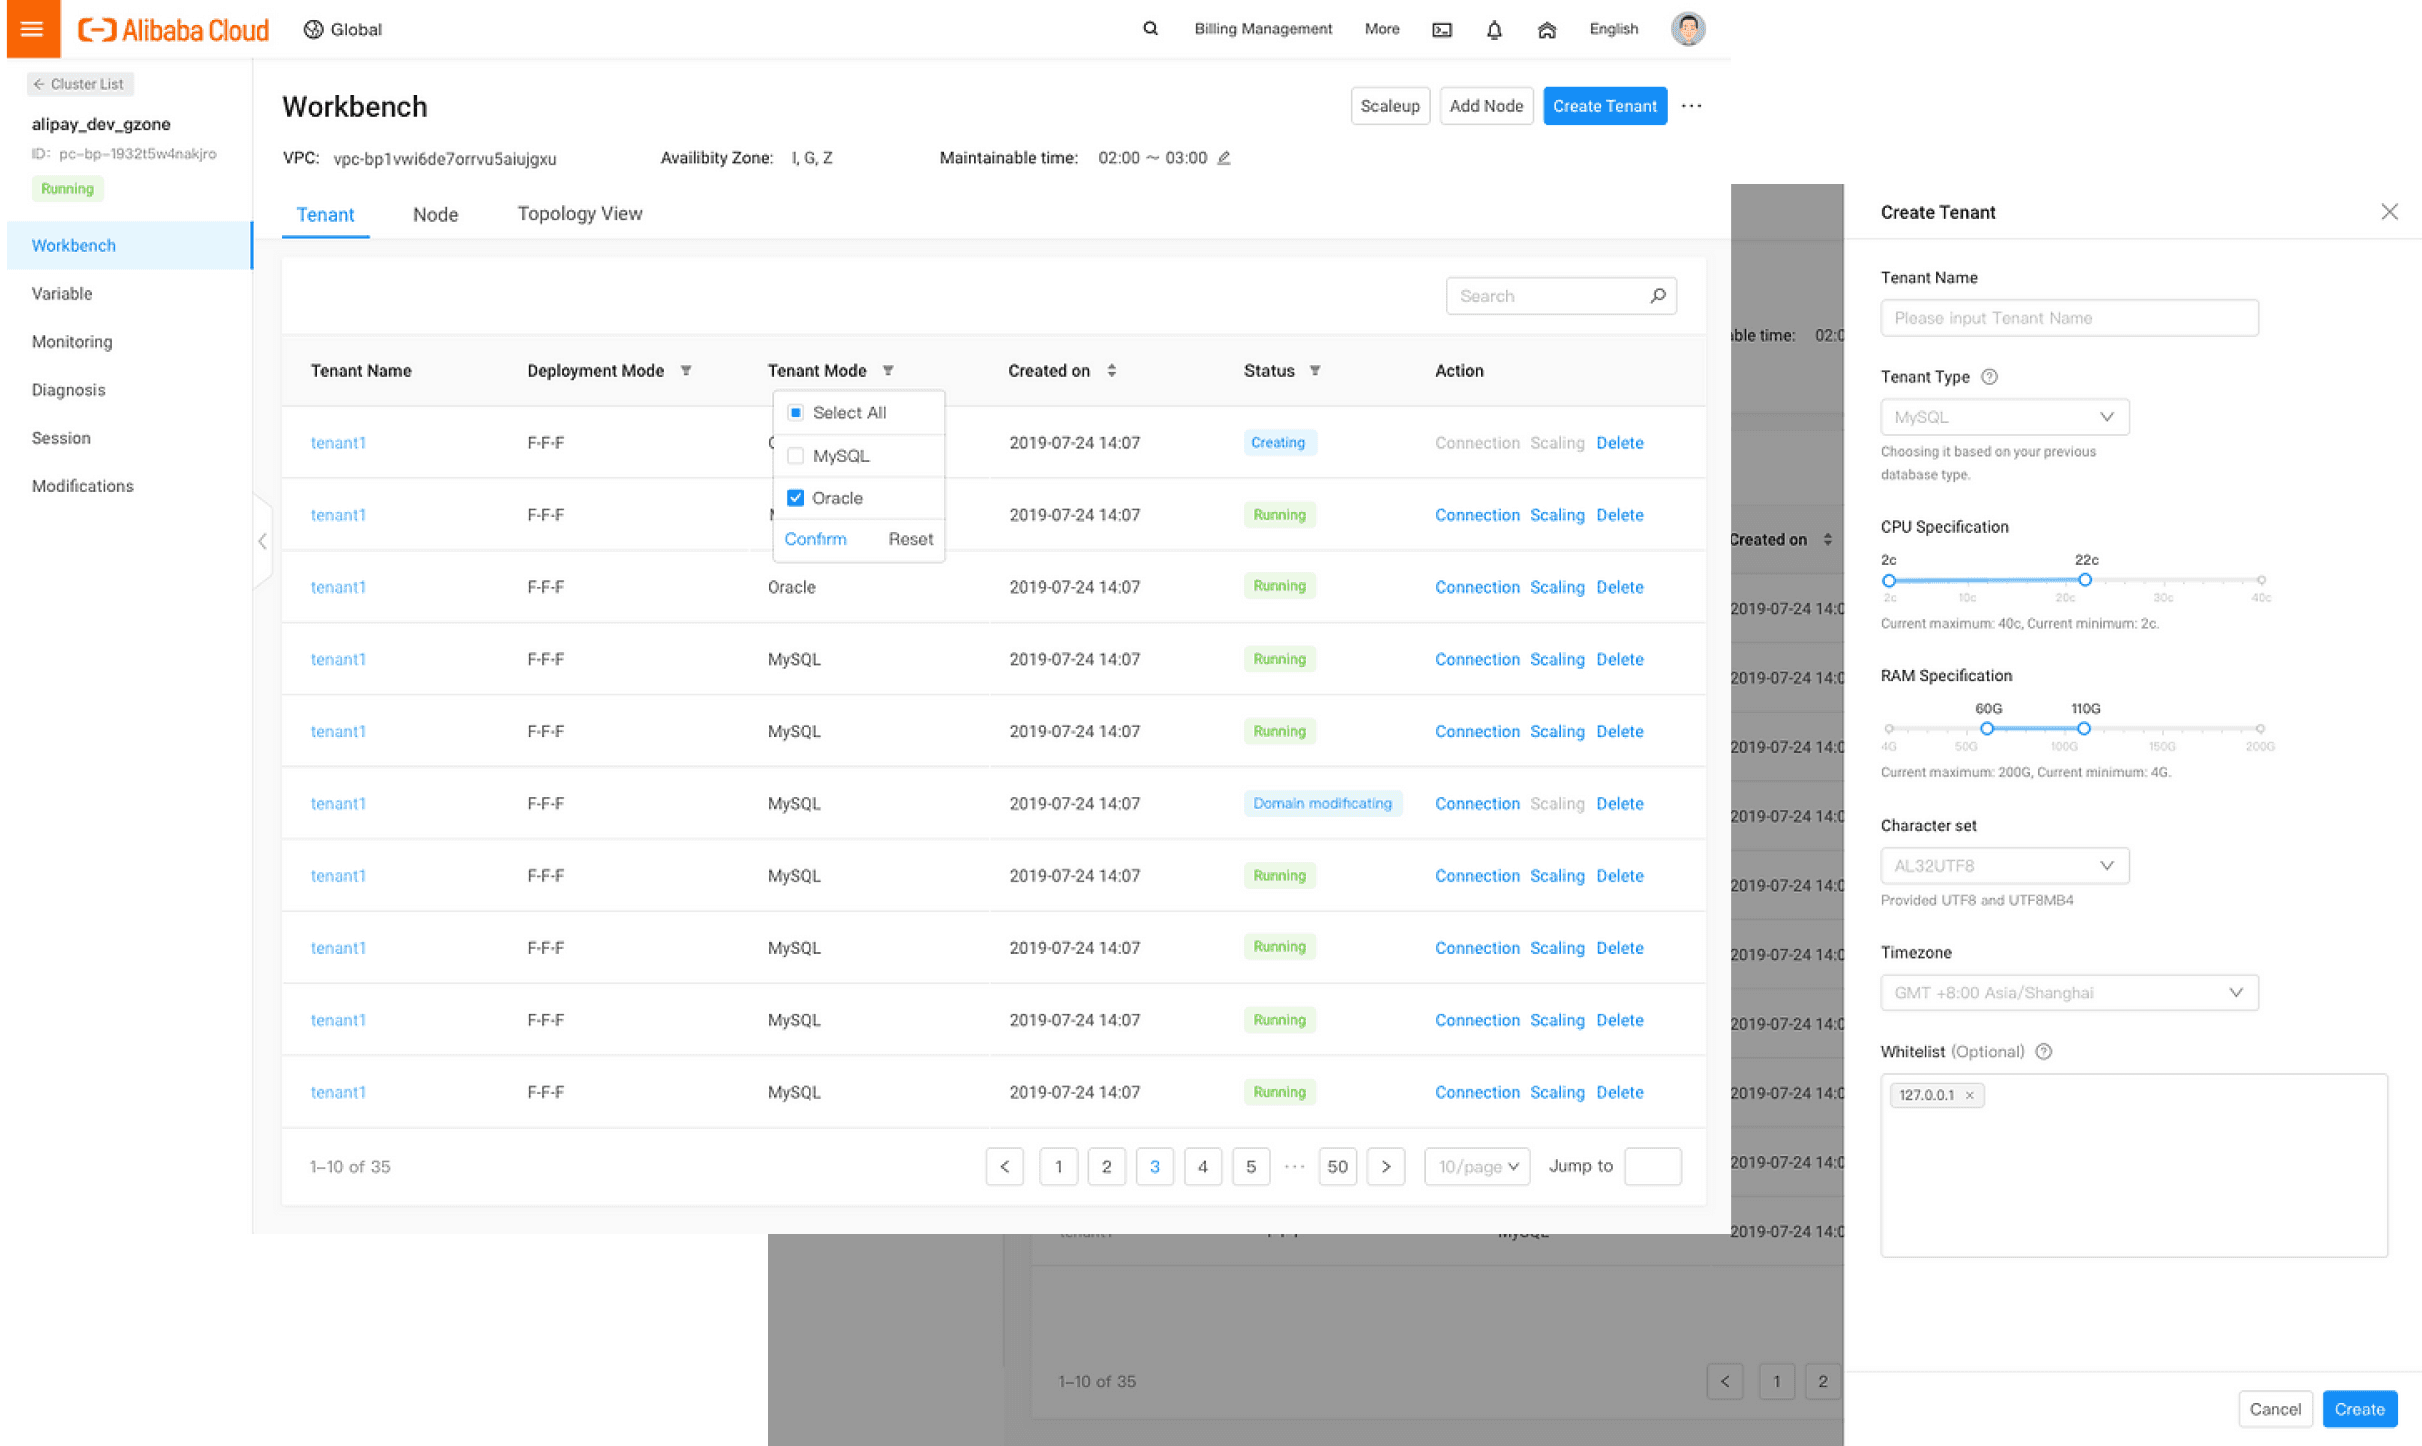Image resolution: width=2422 pixels, height=1446 pixels.
Task: Expand the Tenant Type MySQL dropdown
Action: coord(2004,417)
